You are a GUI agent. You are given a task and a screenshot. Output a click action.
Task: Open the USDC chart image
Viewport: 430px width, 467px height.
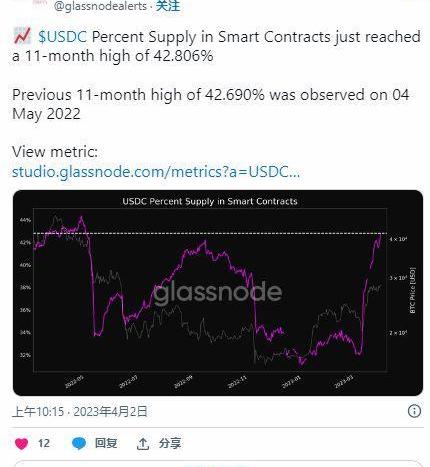218,293
